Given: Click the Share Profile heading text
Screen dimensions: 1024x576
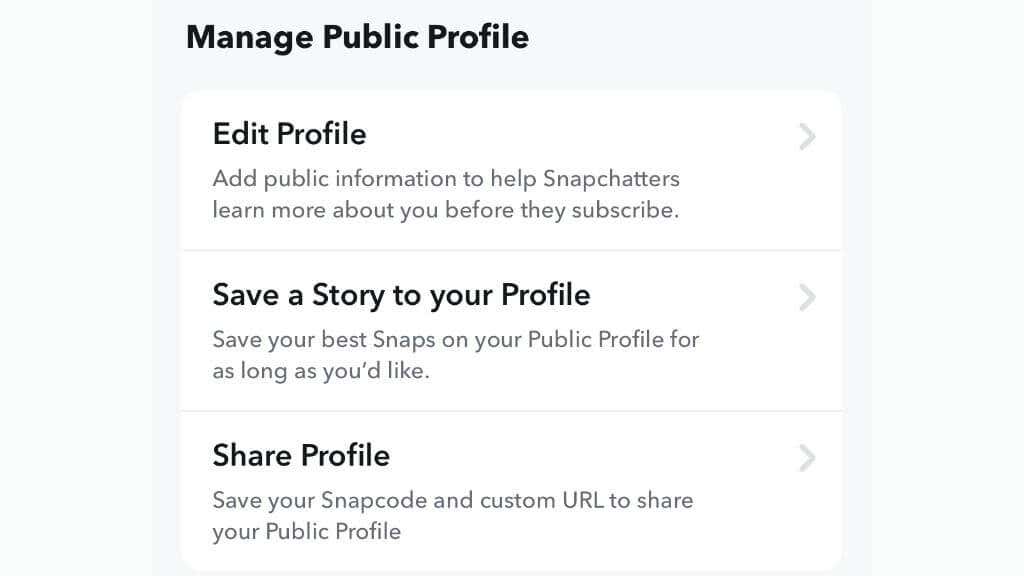Looking at the screenshot, I should 301,455.
